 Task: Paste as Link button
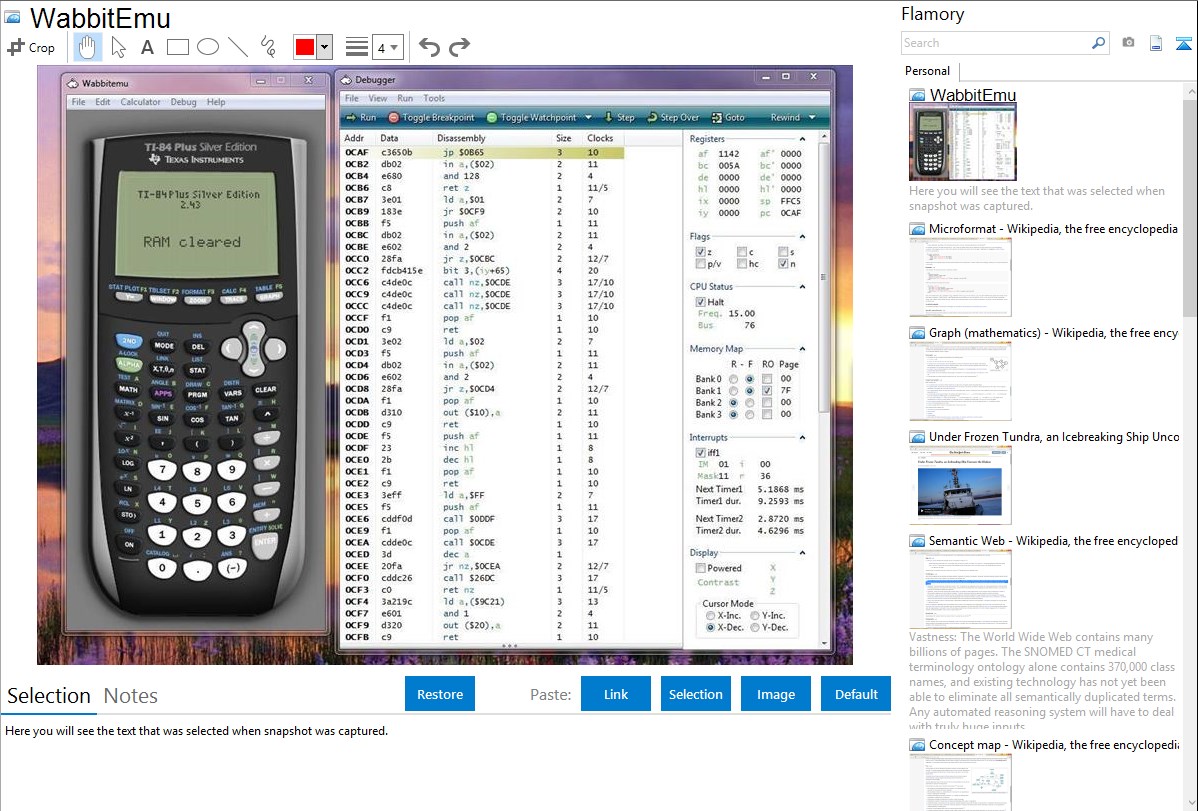[x=616, y=694]
